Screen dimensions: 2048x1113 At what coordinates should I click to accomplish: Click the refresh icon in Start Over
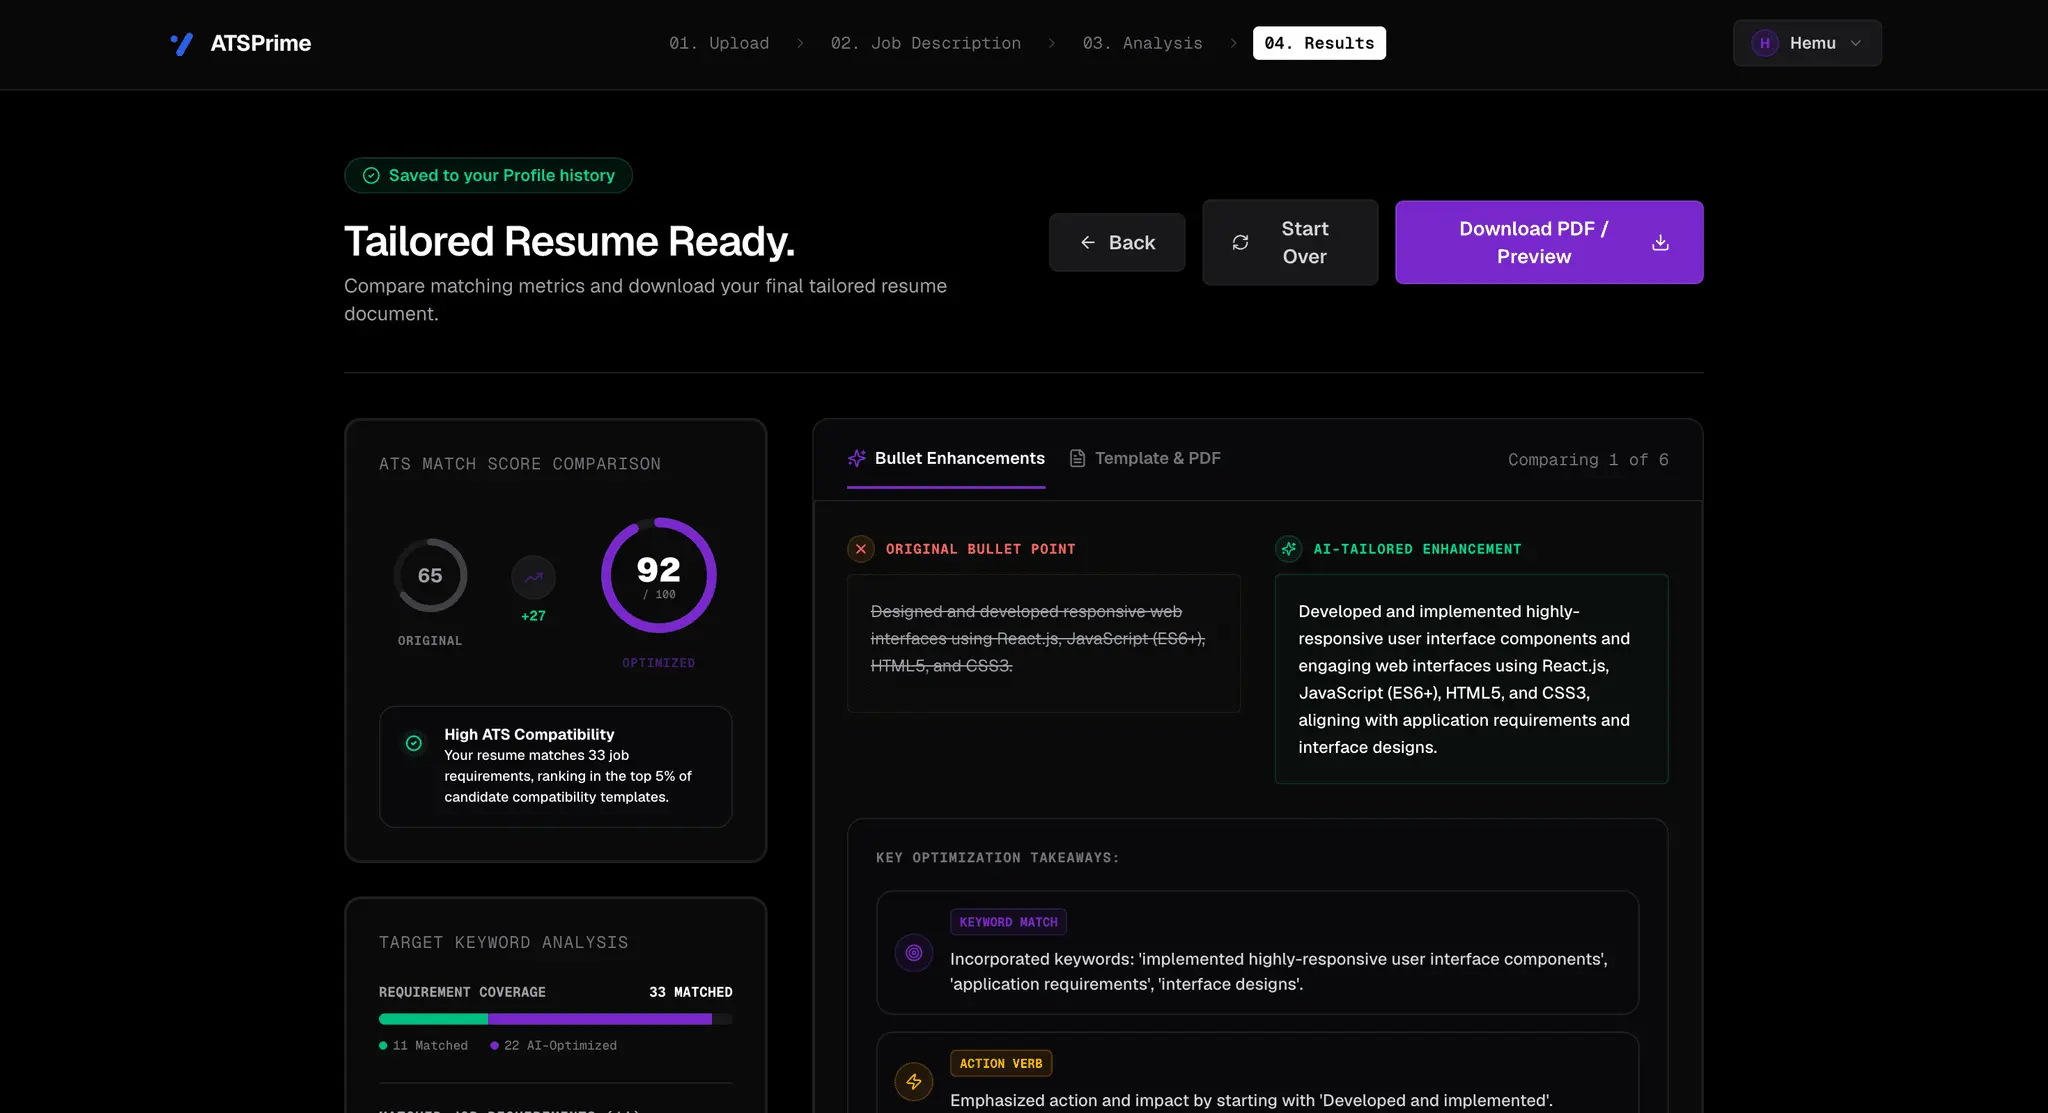(1240, 242)
